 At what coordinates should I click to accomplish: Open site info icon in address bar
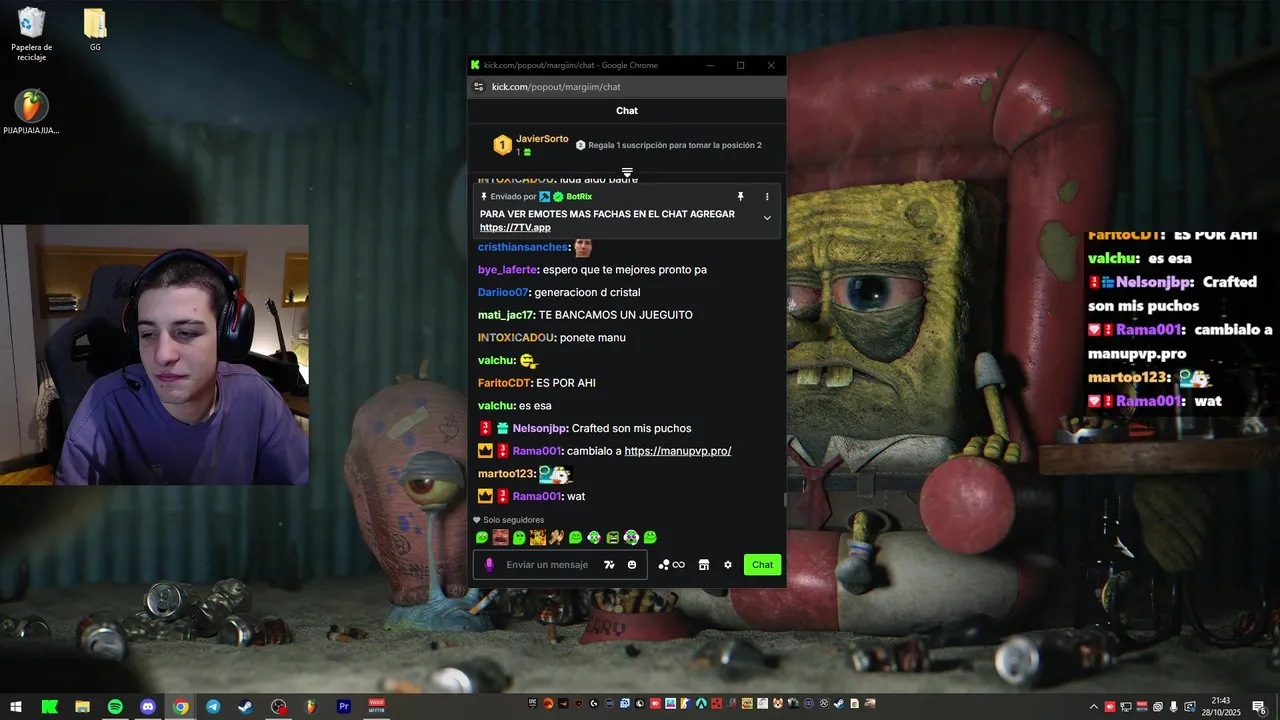[479, 87]
